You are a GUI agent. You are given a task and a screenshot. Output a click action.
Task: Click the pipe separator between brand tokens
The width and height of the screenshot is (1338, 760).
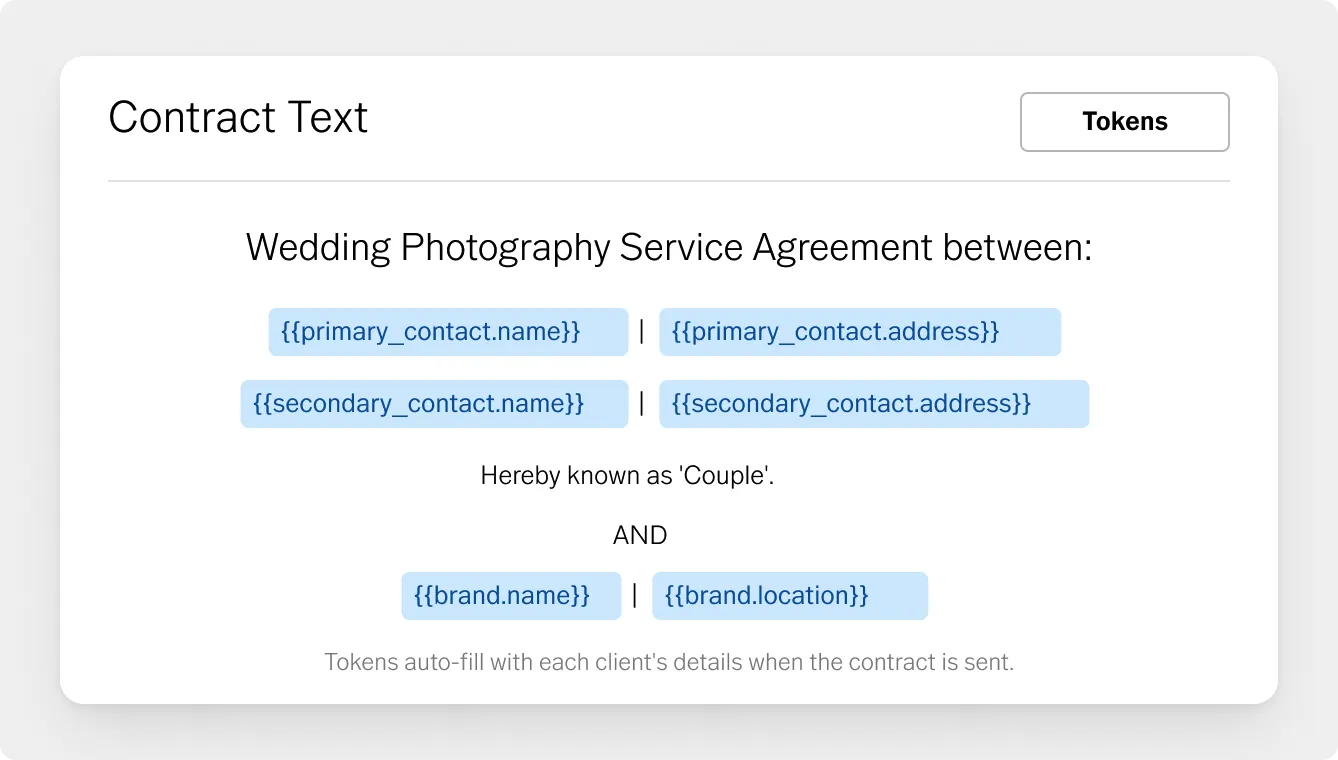click(635, 596)
